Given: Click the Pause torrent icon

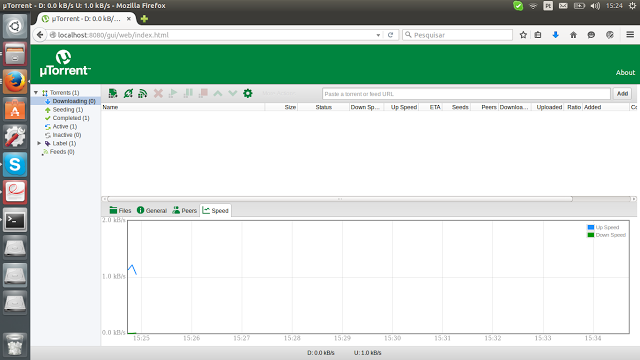Looking at the screenshot, I should click(188, 93).
